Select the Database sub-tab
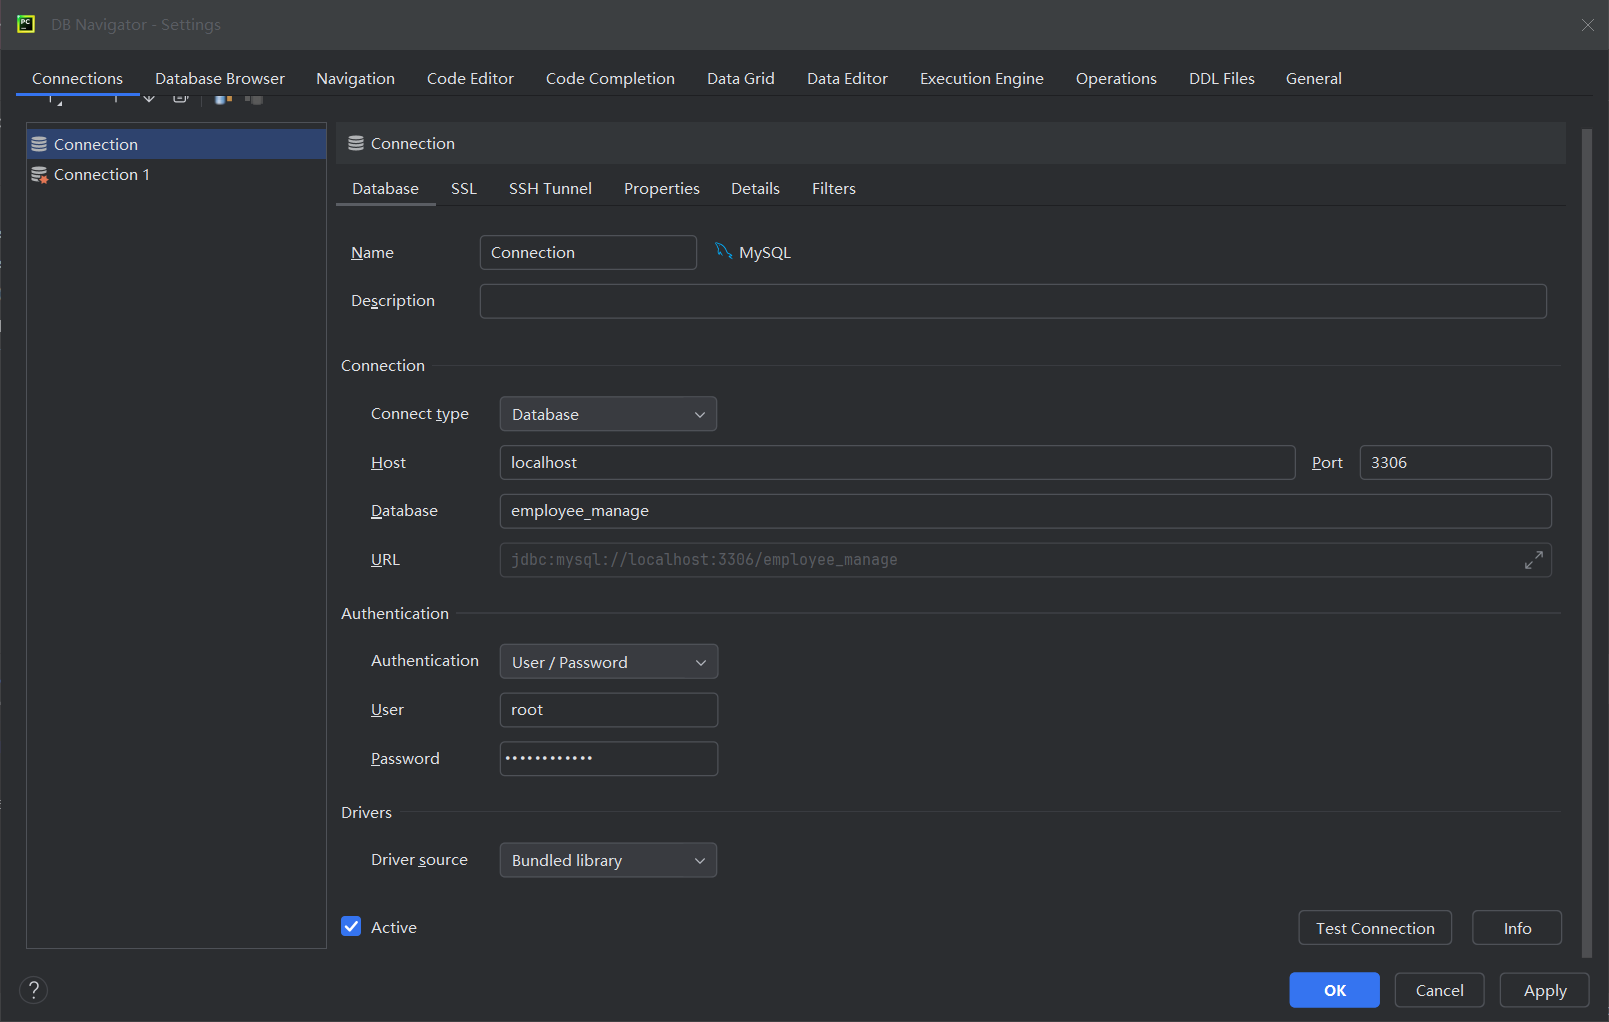Screen dimensions: 1609x1022 pyautogui.click(x=385, y=188)
